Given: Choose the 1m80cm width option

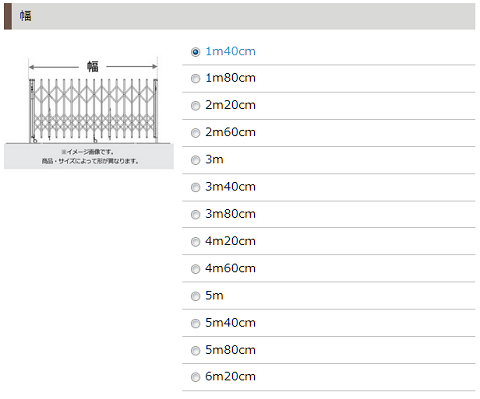Looking at the screenshot, I should (x=195, y=79).
